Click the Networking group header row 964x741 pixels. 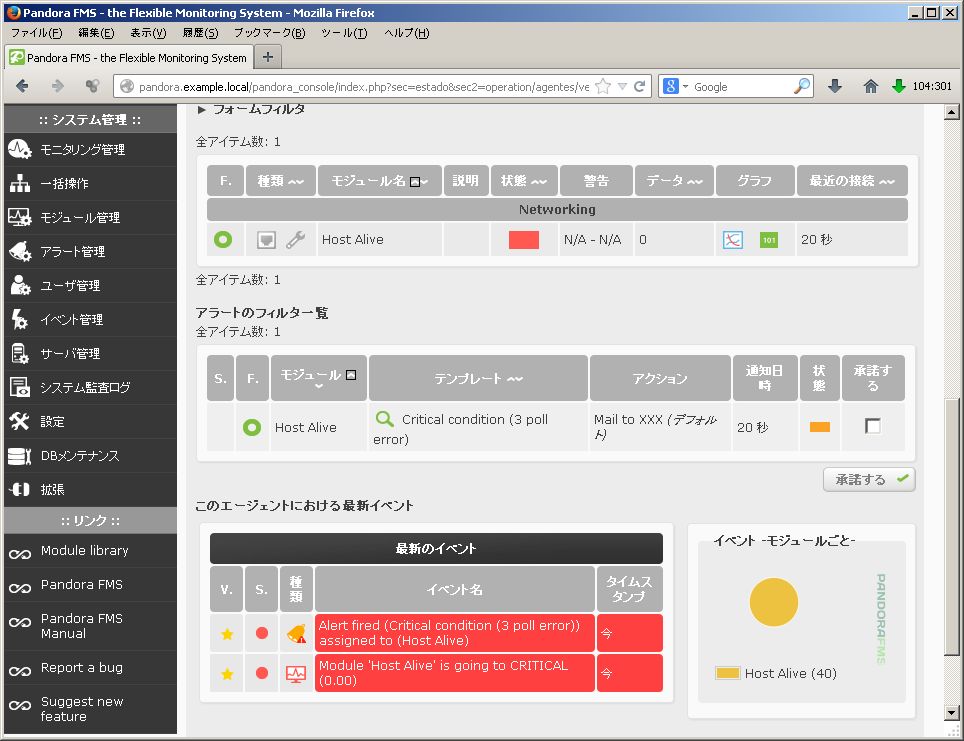[x=557, y=210]
